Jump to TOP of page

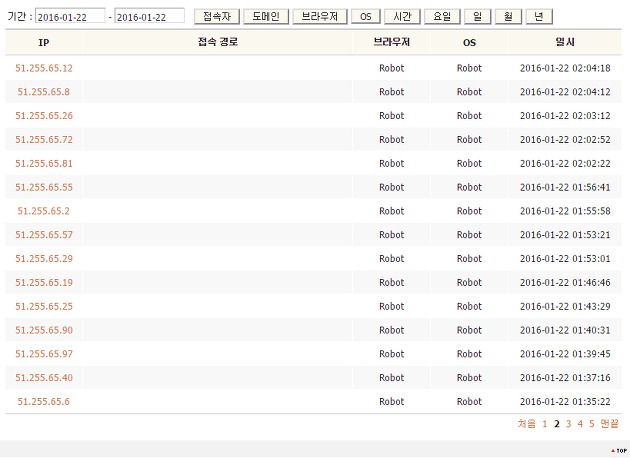pyautogui.click(x=619, y=451)
